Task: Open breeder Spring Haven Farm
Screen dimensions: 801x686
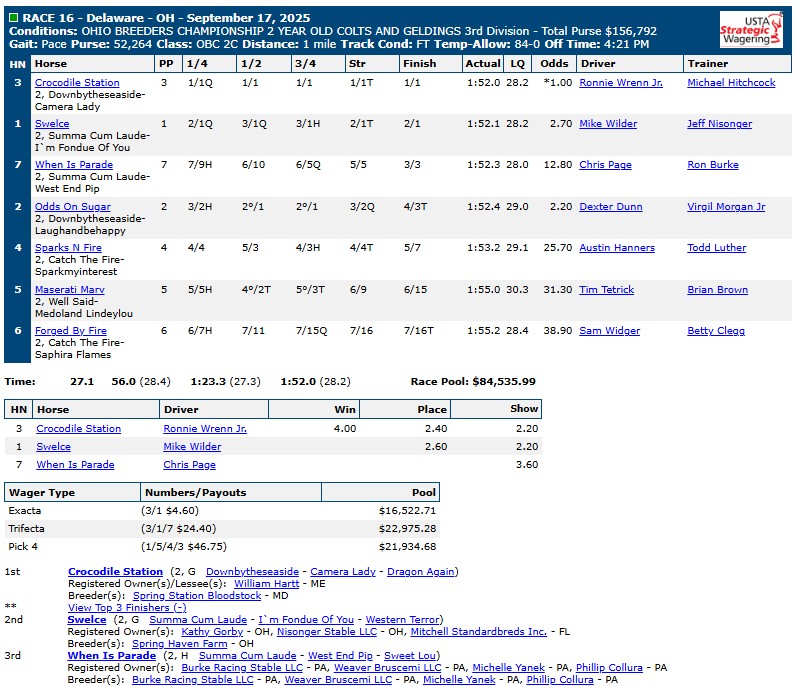Action: [179, 644]
